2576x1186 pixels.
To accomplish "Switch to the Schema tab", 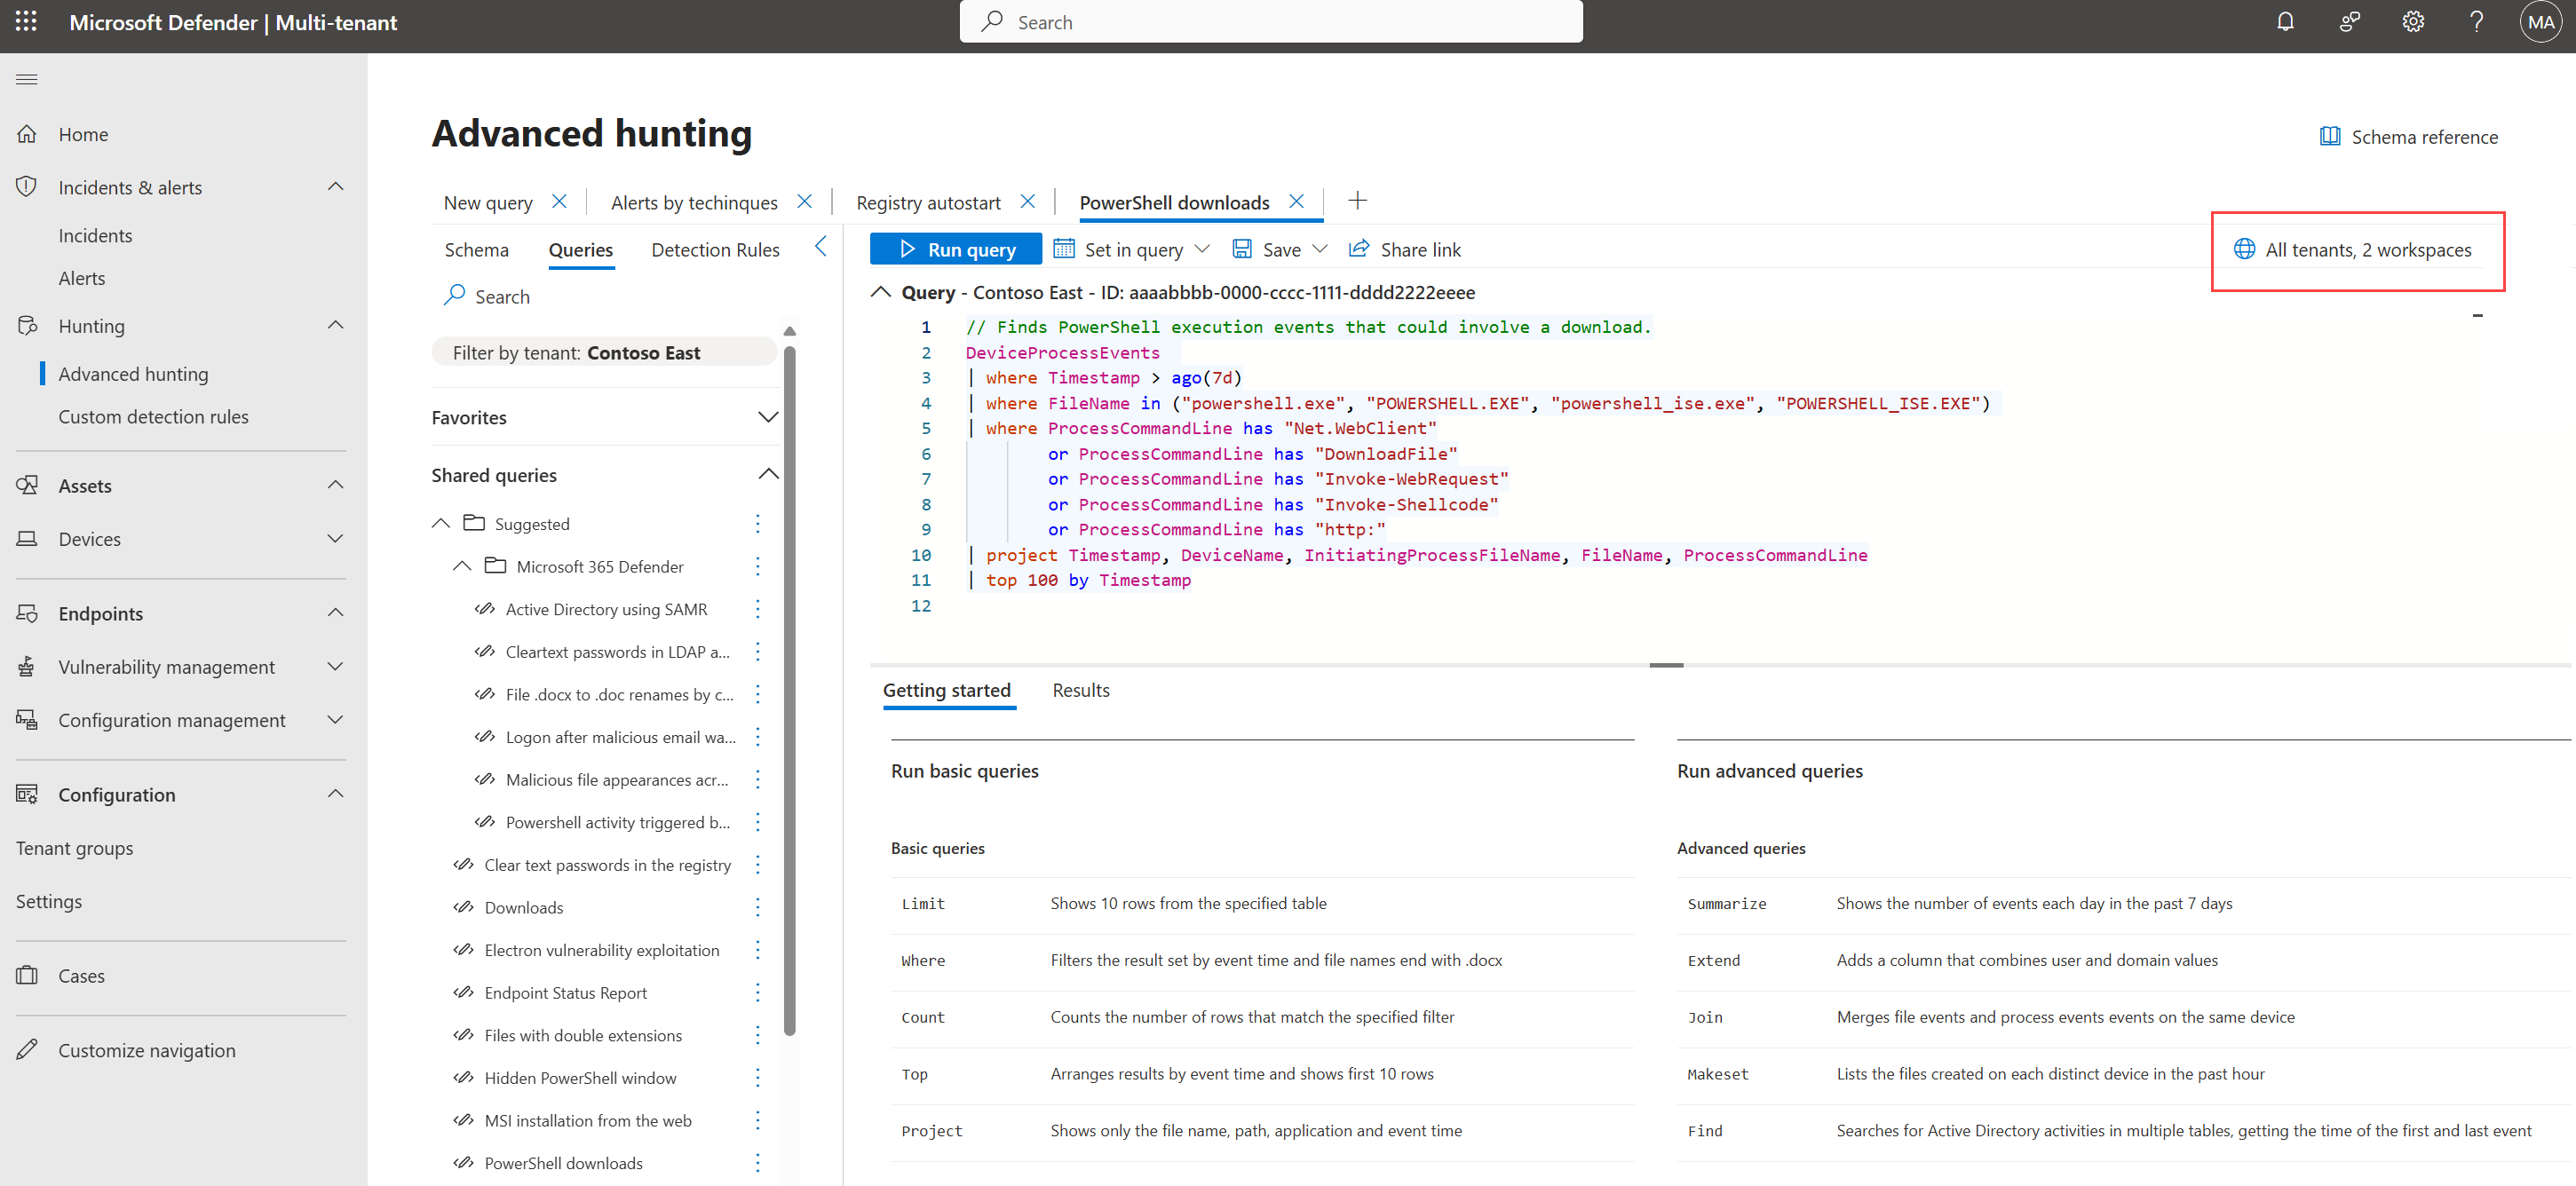I will (476, 250).
